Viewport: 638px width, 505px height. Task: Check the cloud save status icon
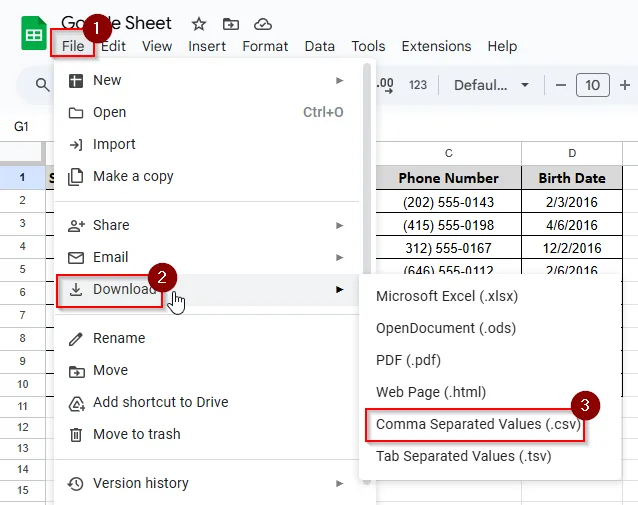pyautogui.click(x=262, y=24)
